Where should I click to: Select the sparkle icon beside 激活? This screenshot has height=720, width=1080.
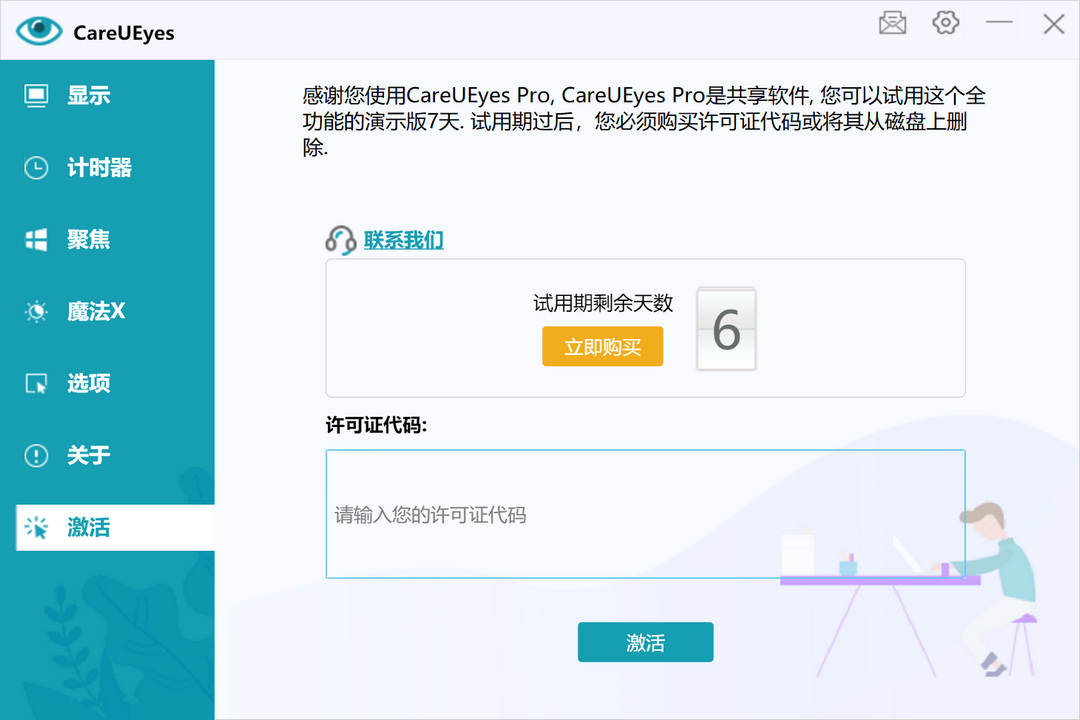tap(36, 527)
